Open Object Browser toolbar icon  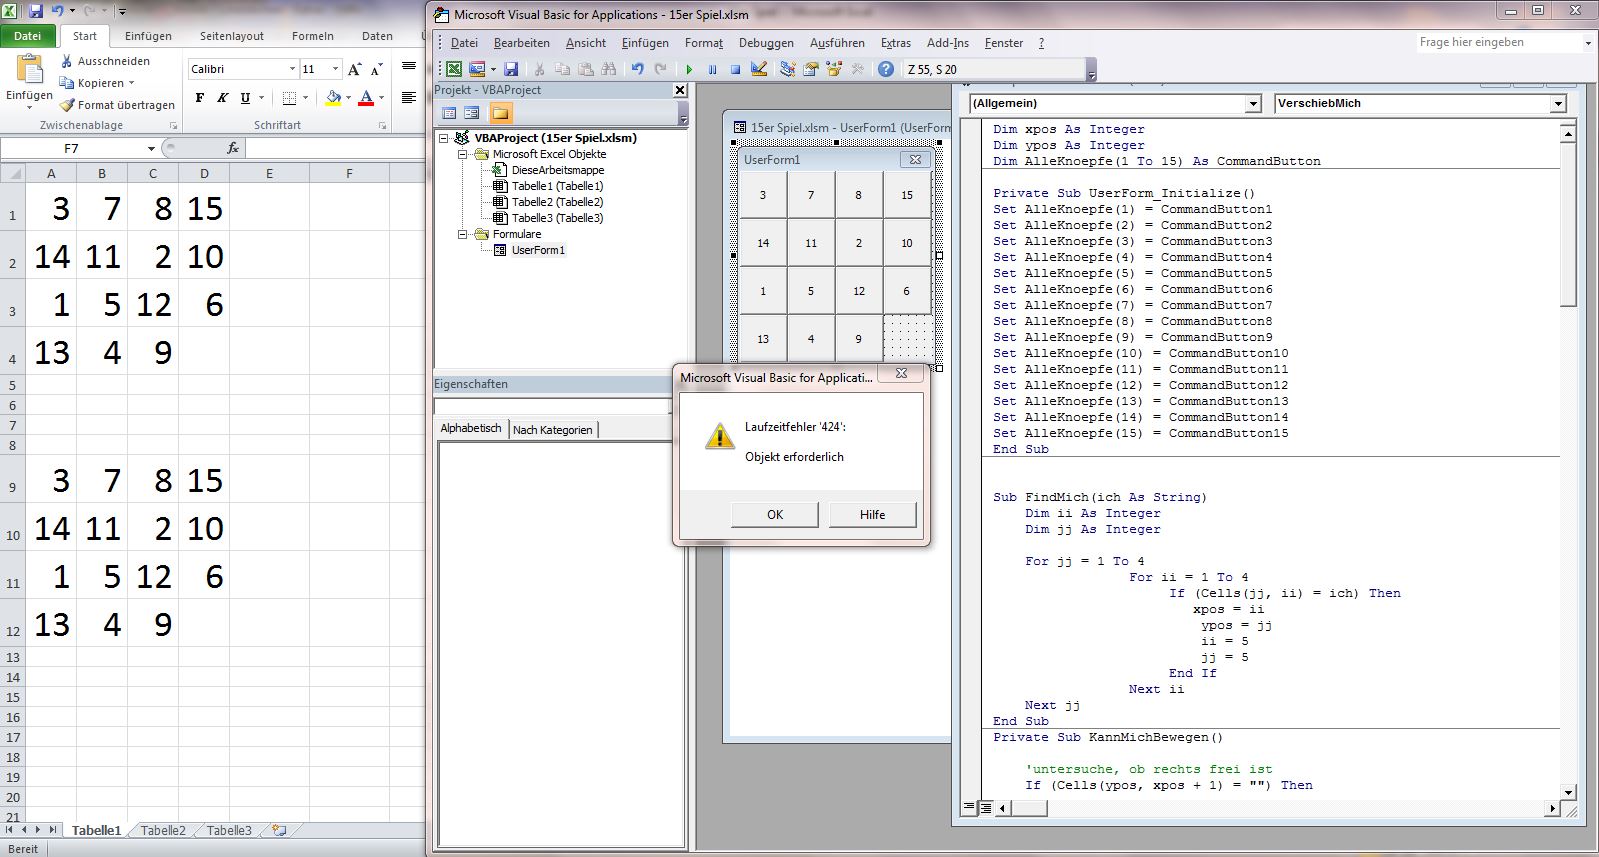pyautogui.click(x=834, y=69)
